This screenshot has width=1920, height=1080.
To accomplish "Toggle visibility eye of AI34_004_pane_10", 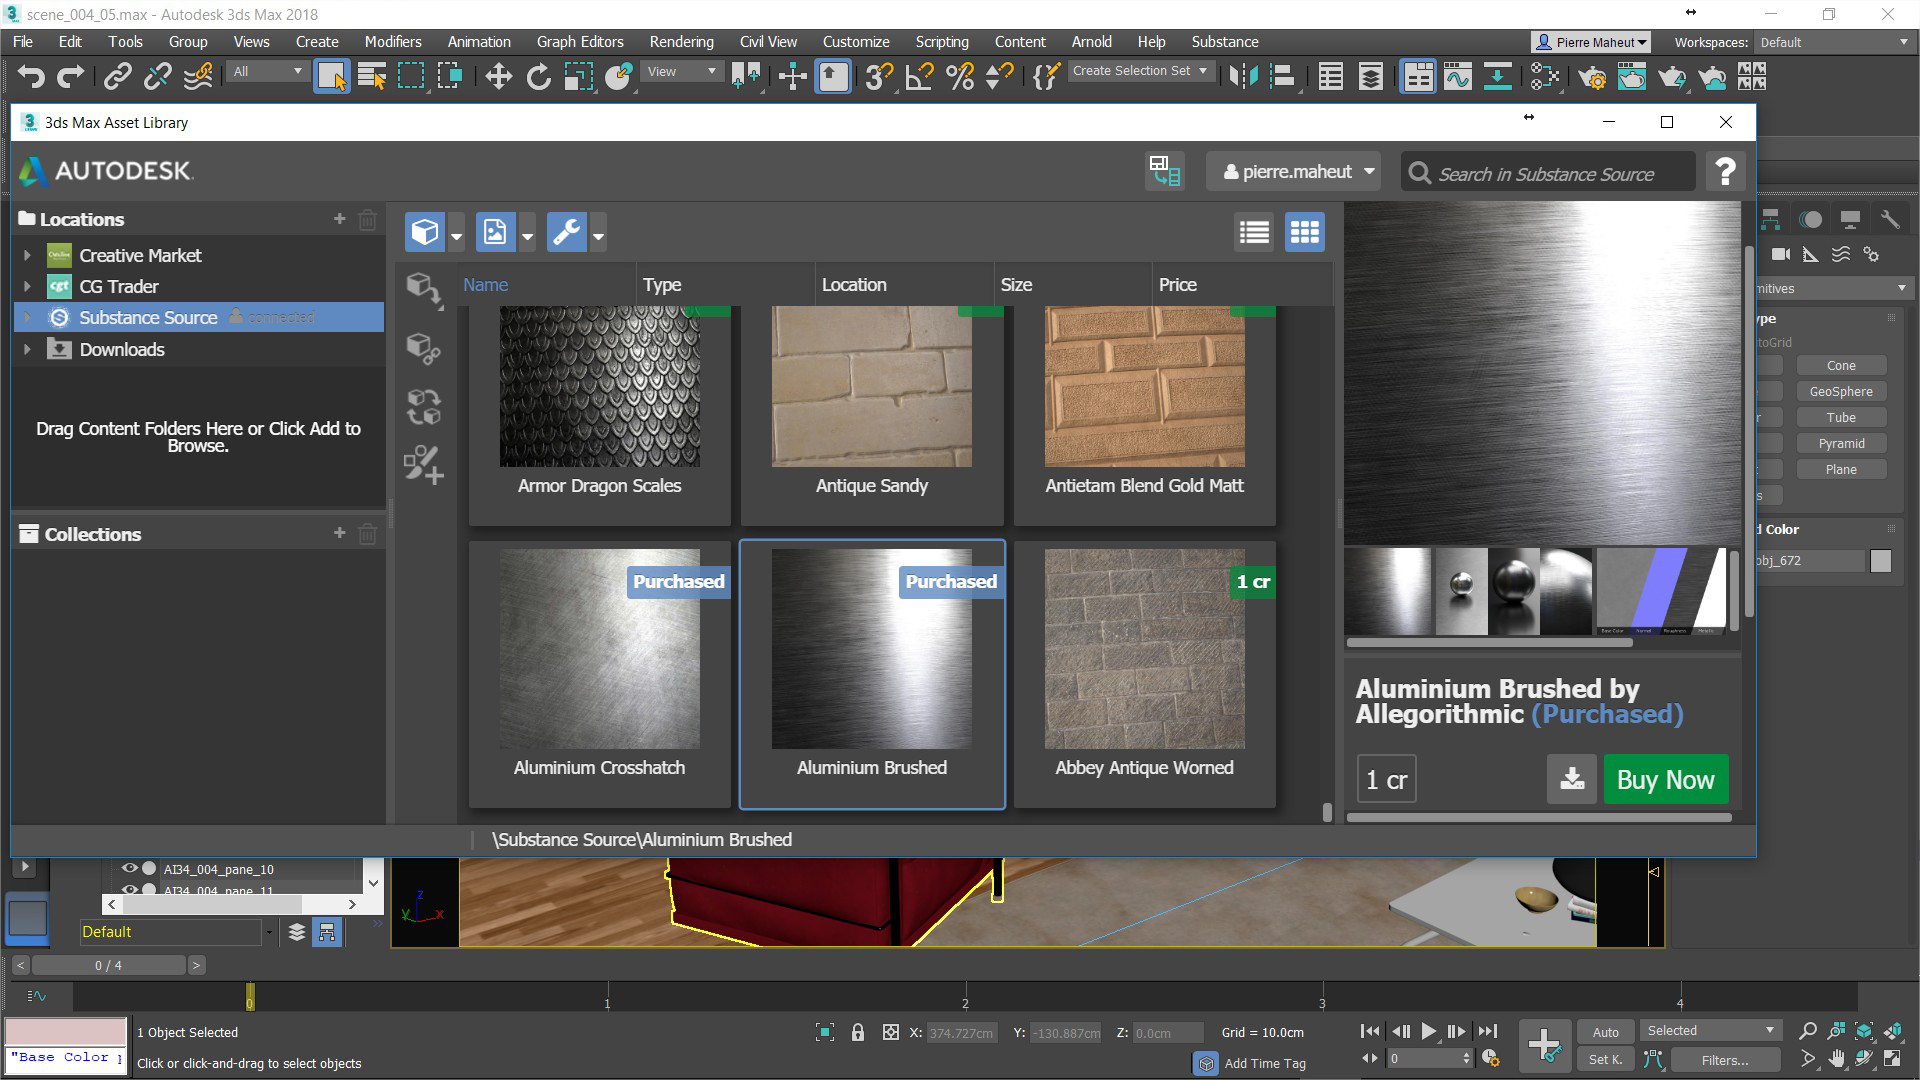I will pyautogui.click(x=129, y=868).
